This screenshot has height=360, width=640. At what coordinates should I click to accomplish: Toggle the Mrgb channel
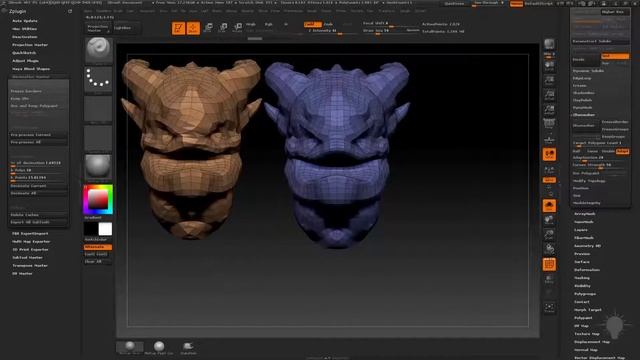coord(251,24)
